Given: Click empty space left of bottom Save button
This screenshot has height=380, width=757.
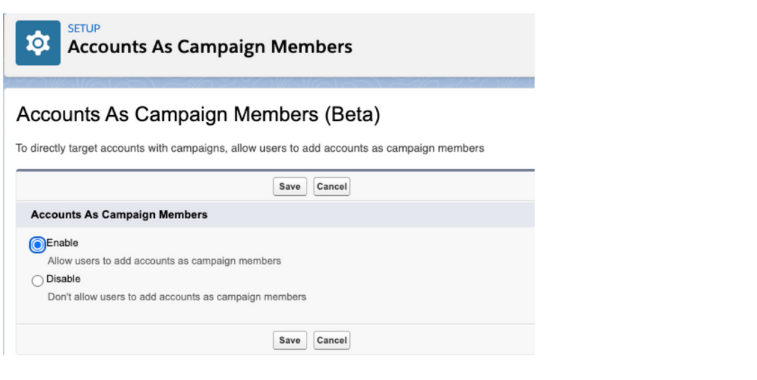Looking at the screenshot, I should [x=145, y=340].
